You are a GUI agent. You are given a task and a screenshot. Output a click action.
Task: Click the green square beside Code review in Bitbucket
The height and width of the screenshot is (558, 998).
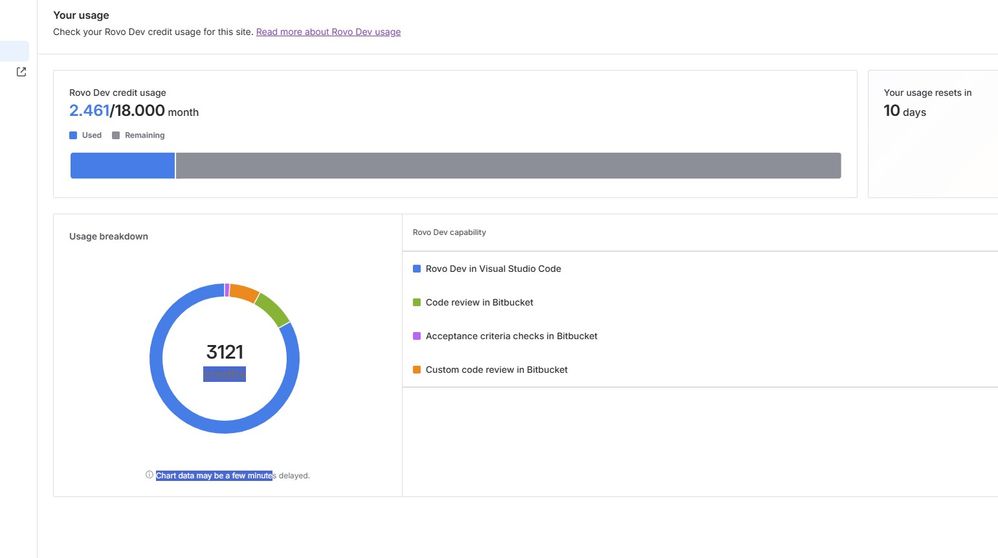(417, 302)
